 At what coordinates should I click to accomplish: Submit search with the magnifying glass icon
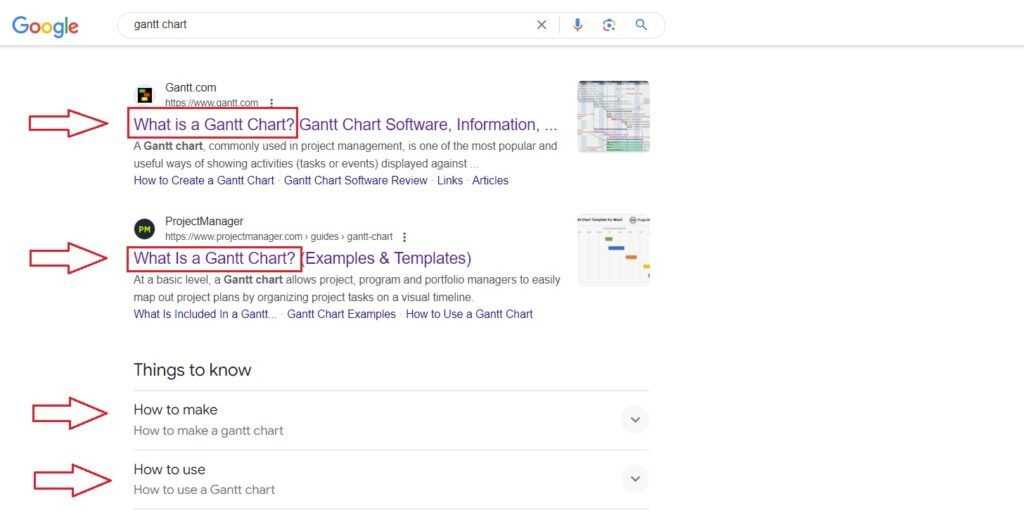[641, 25]
